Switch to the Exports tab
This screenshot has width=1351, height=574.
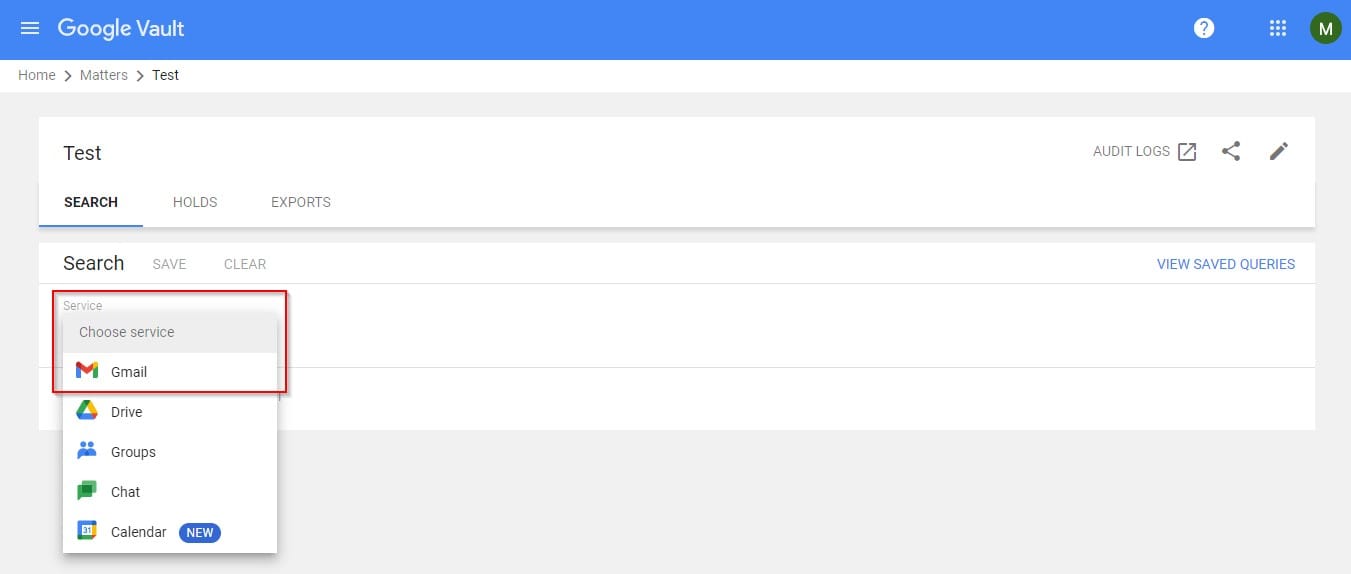(x=301, y=202)
